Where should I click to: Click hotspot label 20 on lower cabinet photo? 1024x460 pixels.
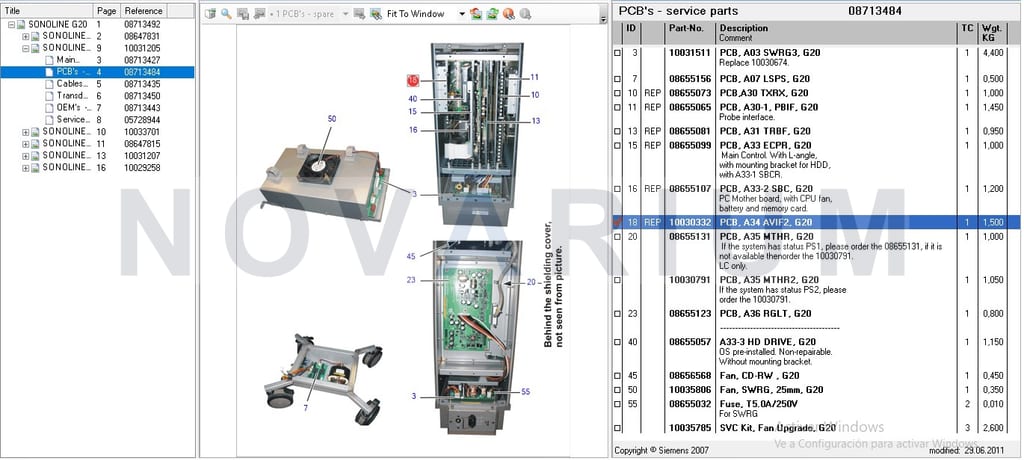click(x=531, y=282)
